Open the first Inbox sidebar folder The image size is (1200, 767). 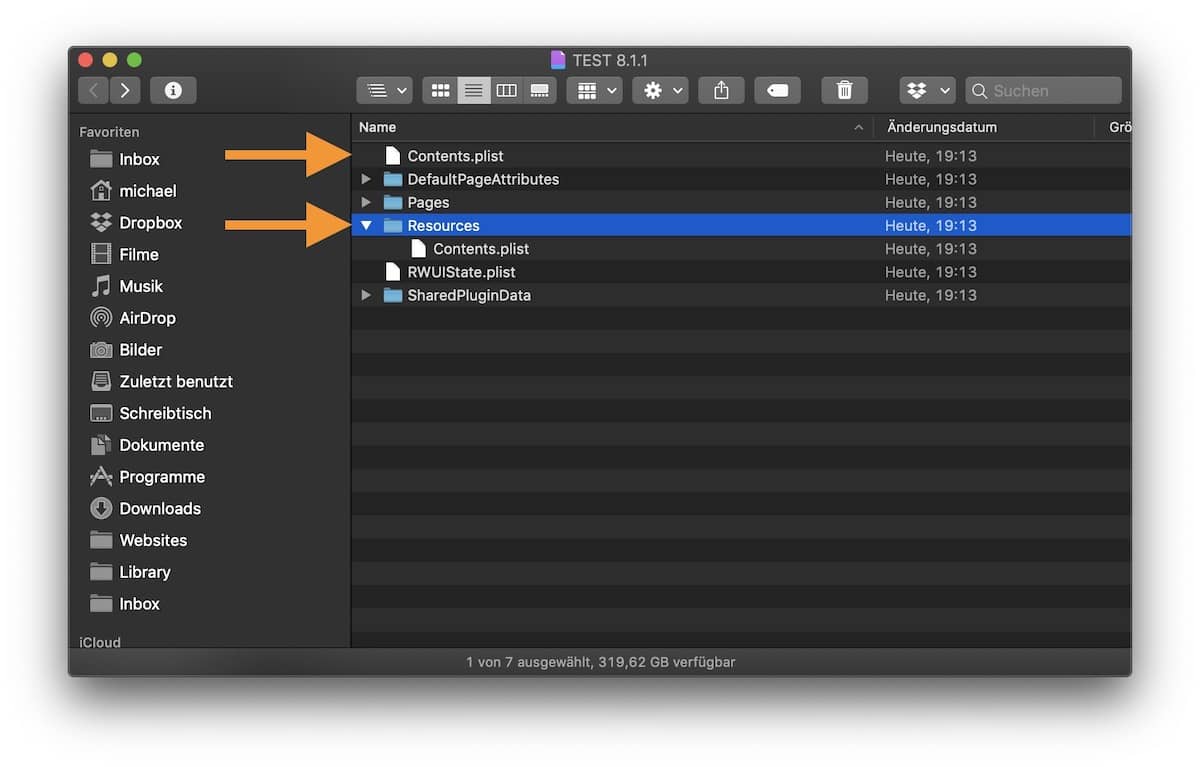(125, 159)
